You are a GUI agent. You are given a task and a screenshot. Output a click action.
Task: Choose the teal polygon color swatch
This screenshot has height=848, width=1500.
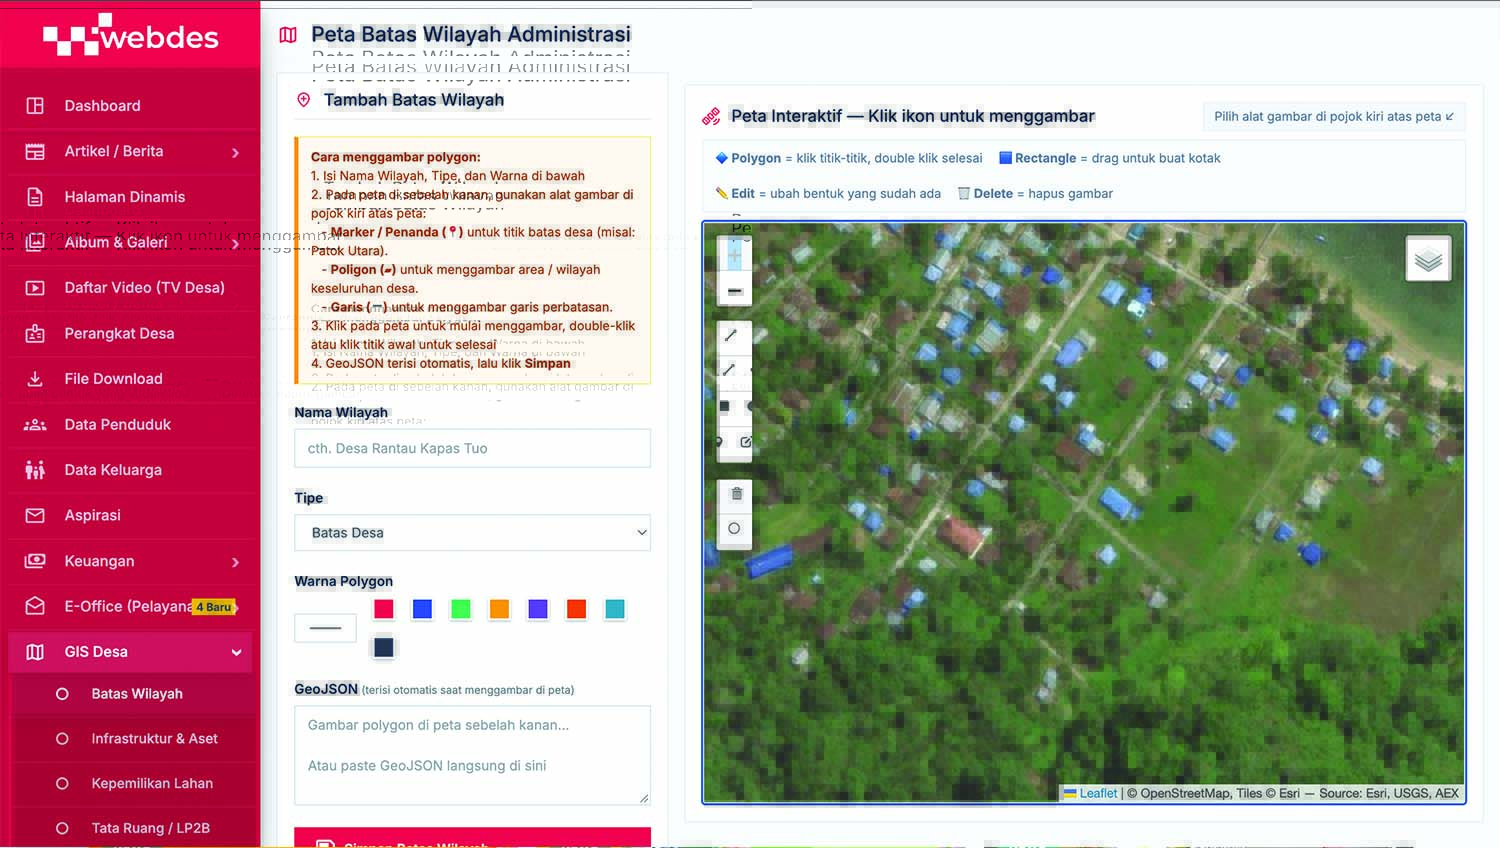pos(615,609)
